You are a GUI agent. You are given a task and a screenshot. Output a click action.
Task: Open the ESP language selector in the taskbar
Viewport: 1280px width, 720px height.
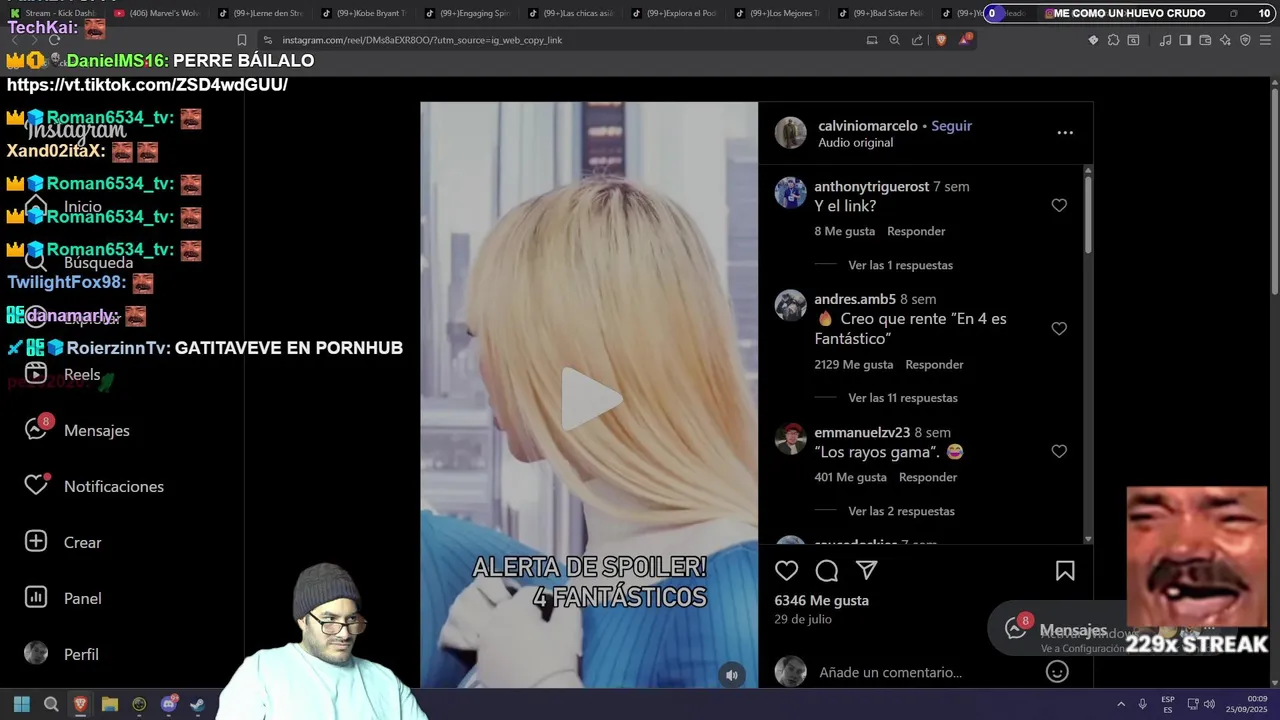click(x=1168, y=704)
